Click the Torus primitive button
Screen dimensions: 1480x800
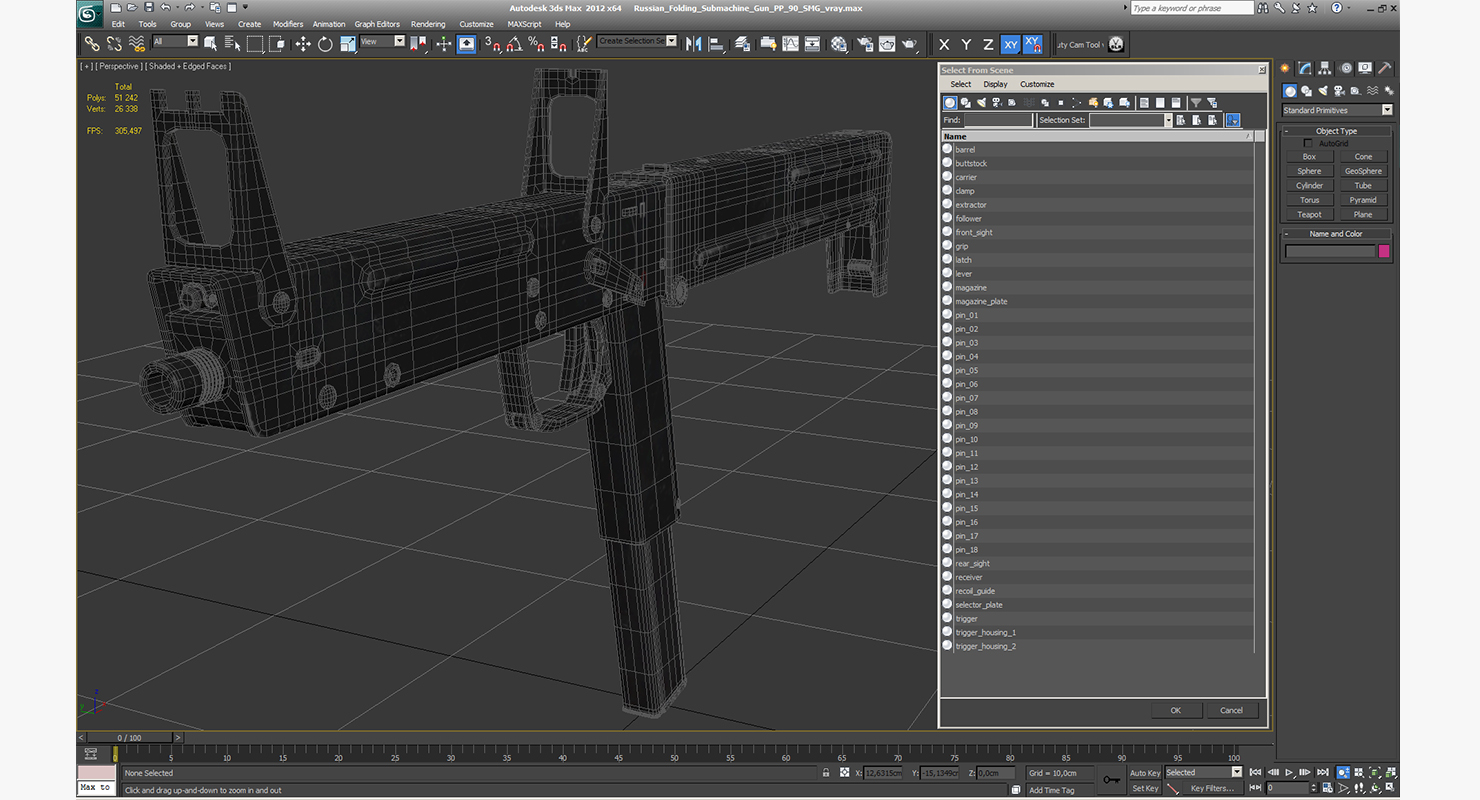point(1309,200)
